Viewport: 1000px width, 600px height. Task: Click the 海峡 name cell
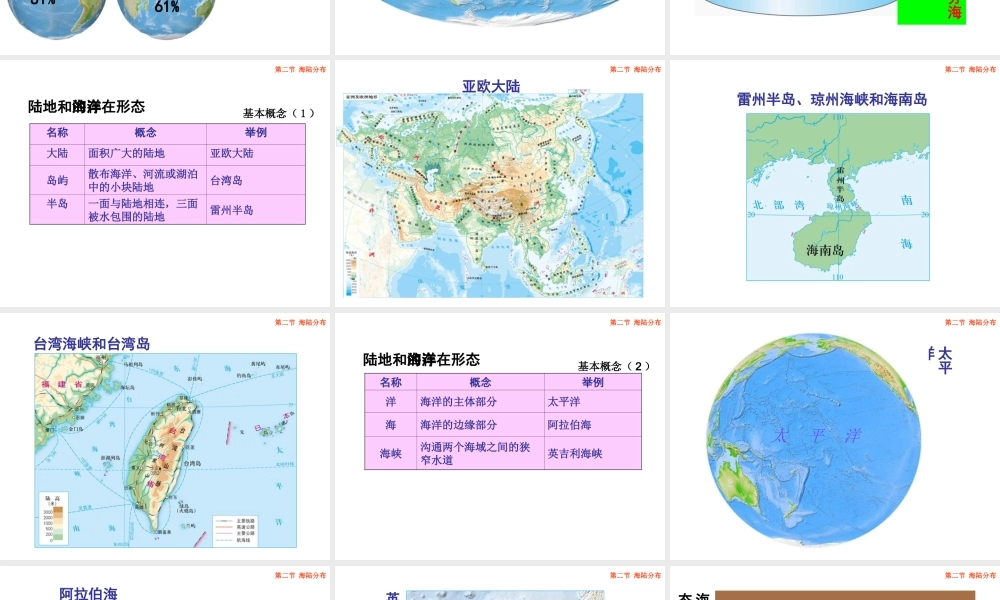click(x=390, y=453)
